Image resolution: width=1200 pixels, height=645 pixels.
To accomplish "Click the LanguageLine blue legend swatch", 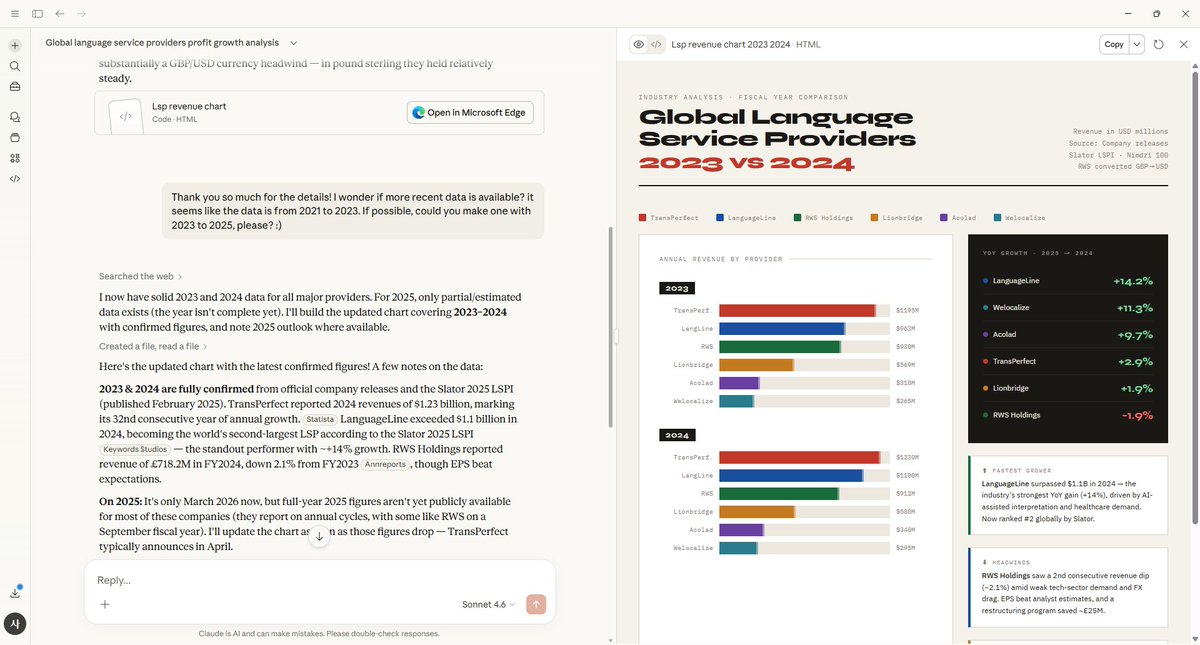I will click(720, 217).
